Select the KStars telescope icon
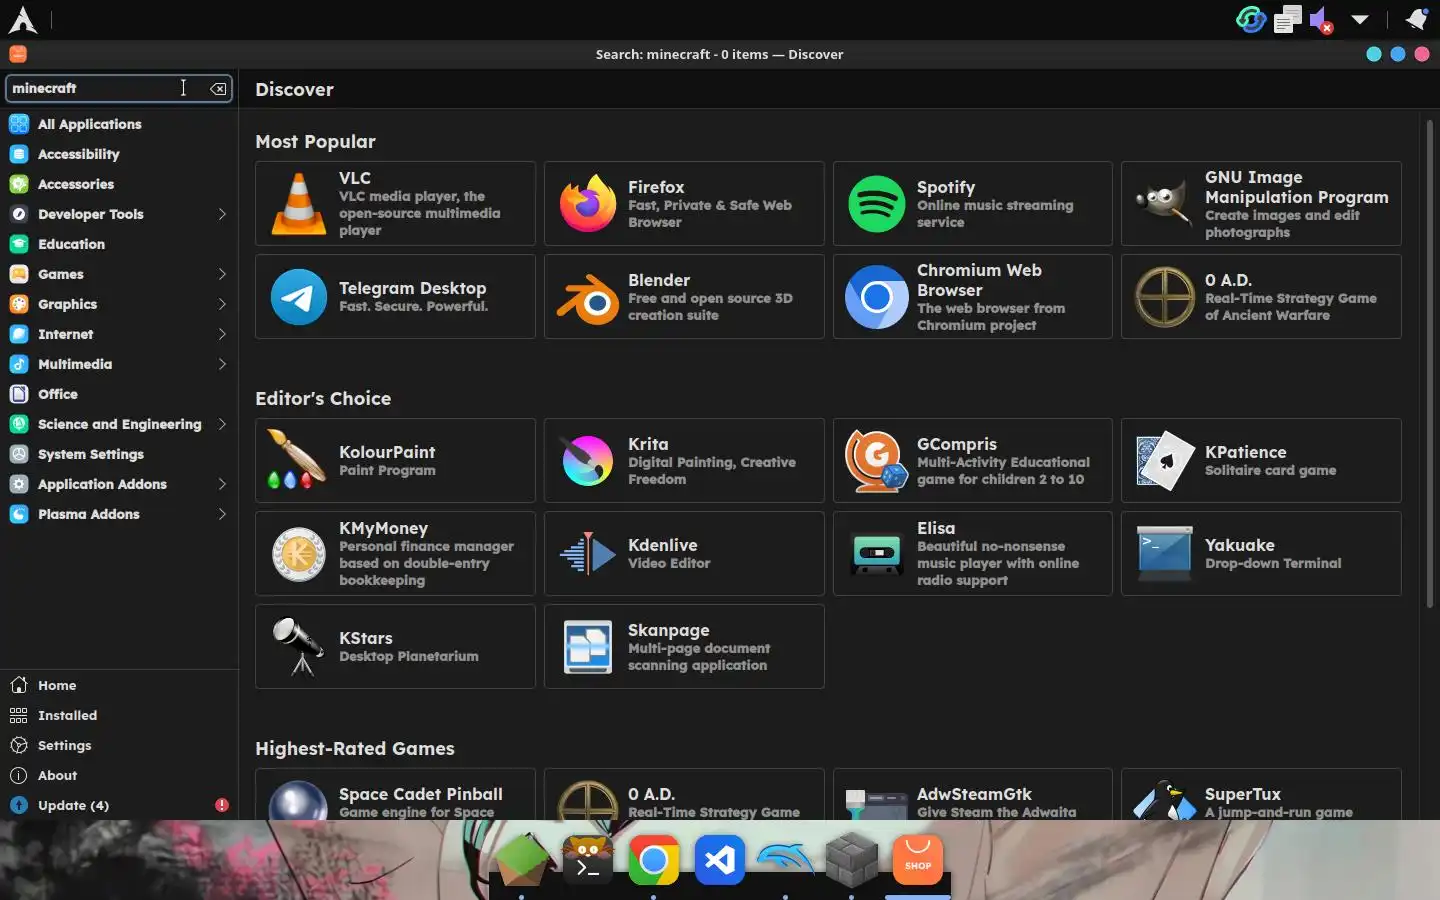 tap(299, 647)
